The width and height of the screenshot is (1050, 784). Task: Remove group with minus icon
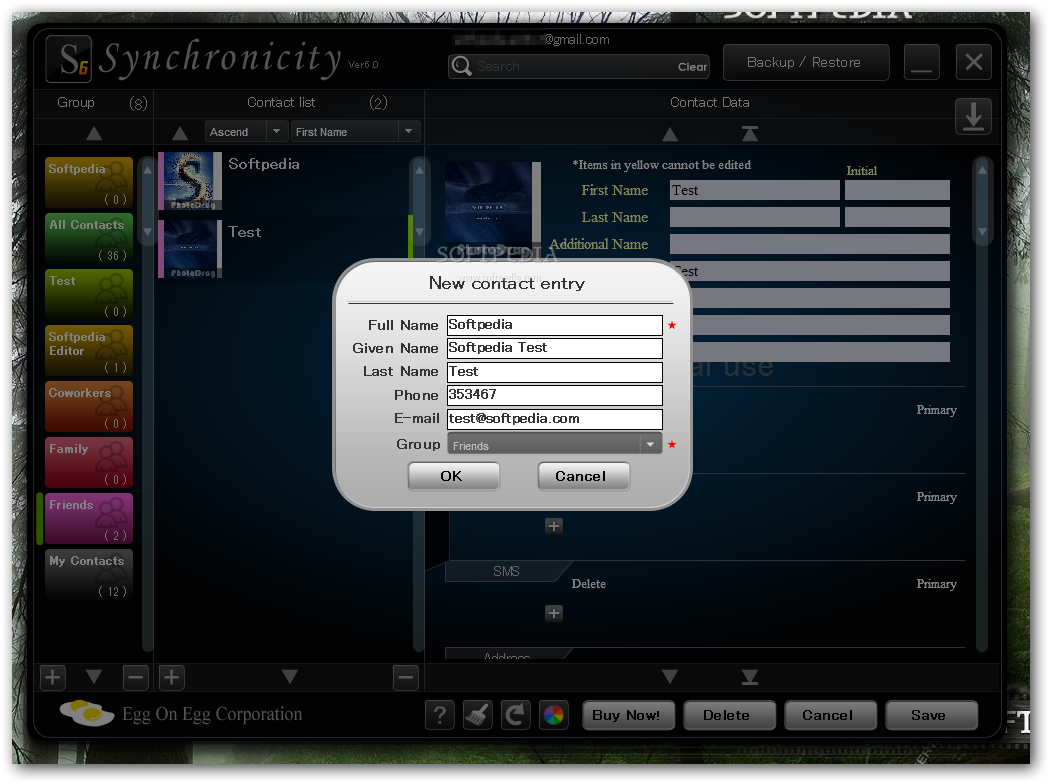[x=135, y=678]
